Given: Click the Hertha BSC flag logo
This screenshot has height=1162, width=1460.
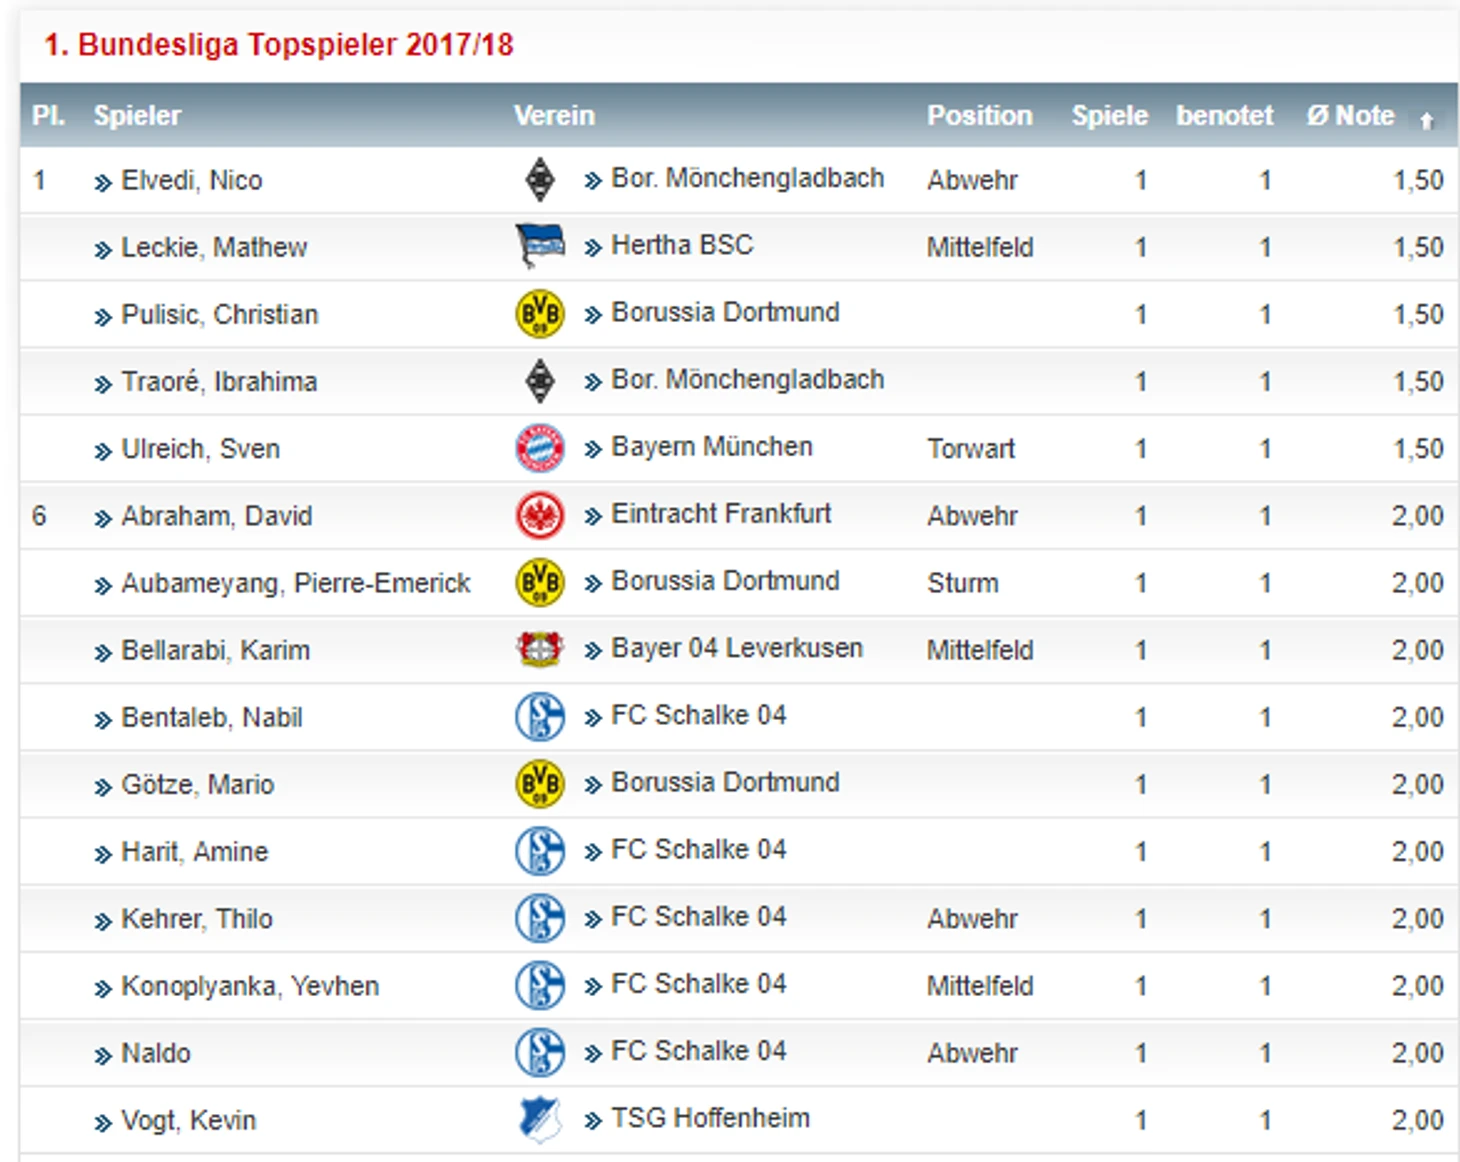Looking at the screenshot, I should coord(540,246).
